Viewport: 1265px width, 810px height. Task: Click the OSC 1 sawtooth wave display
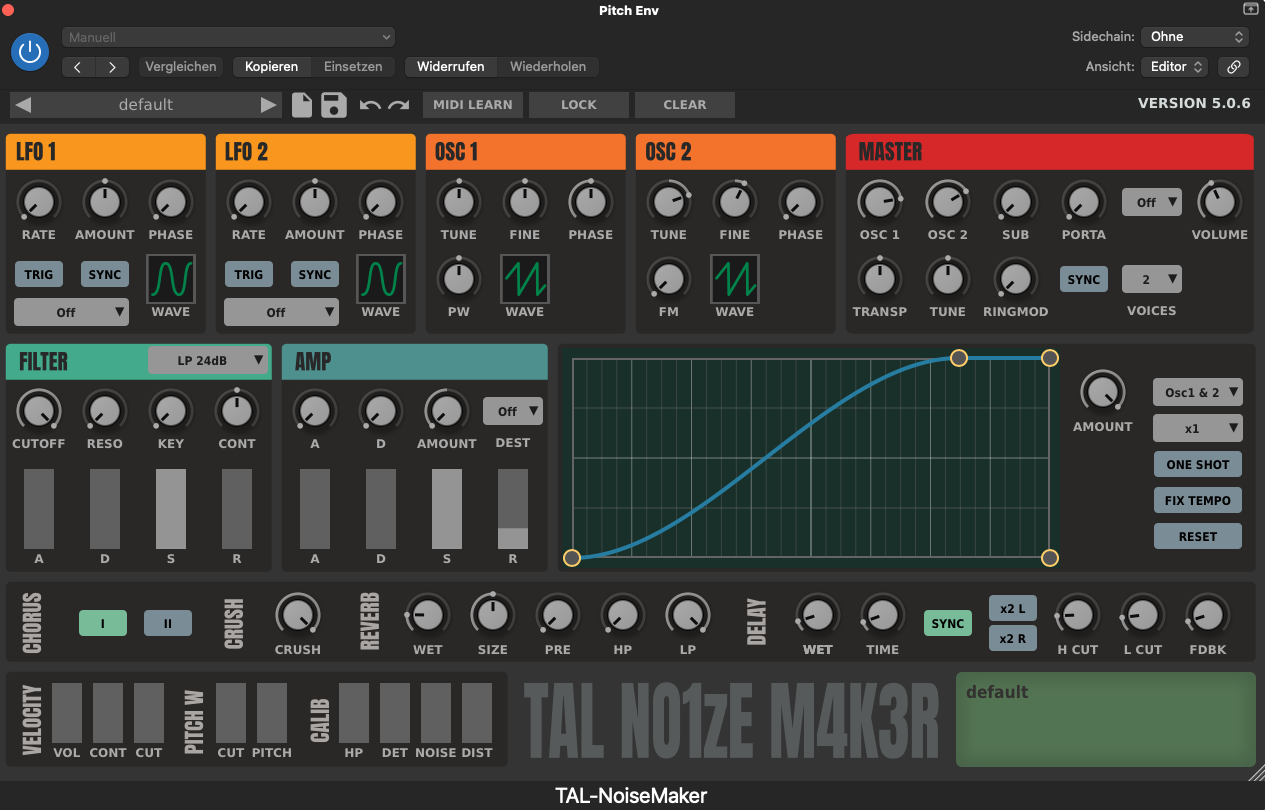(x=525, y=278)
